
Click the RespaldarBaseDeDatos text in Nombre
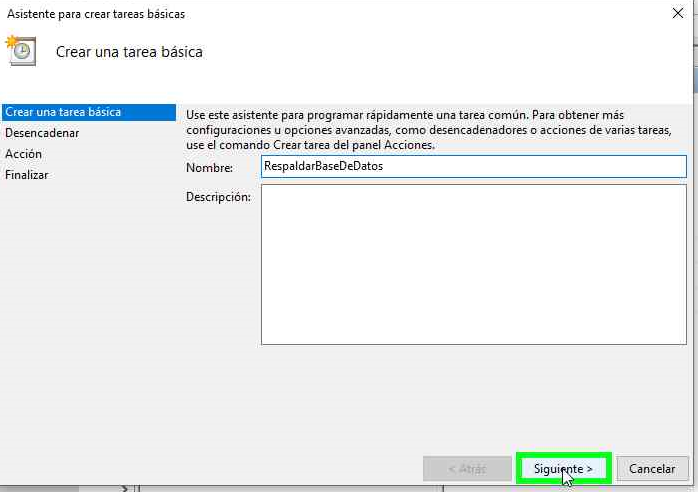tap(322, 167)
